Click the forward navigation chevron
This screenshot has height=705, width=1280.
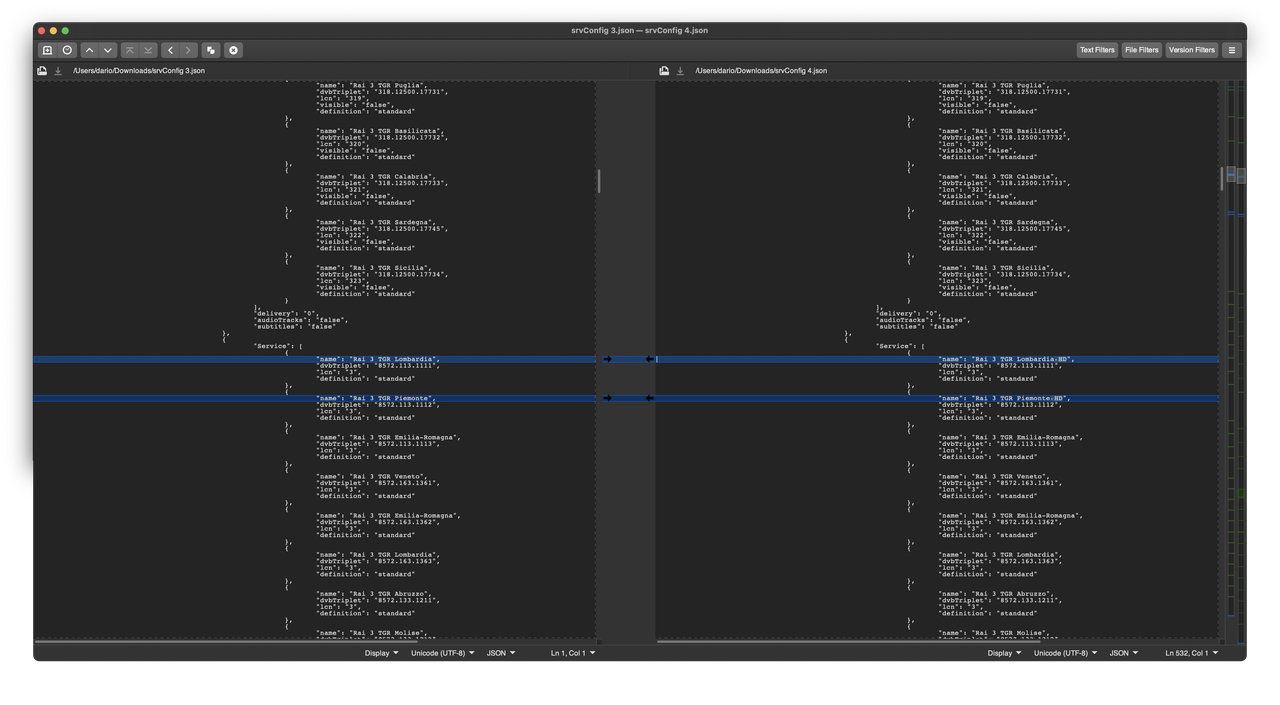click(188, 50)
